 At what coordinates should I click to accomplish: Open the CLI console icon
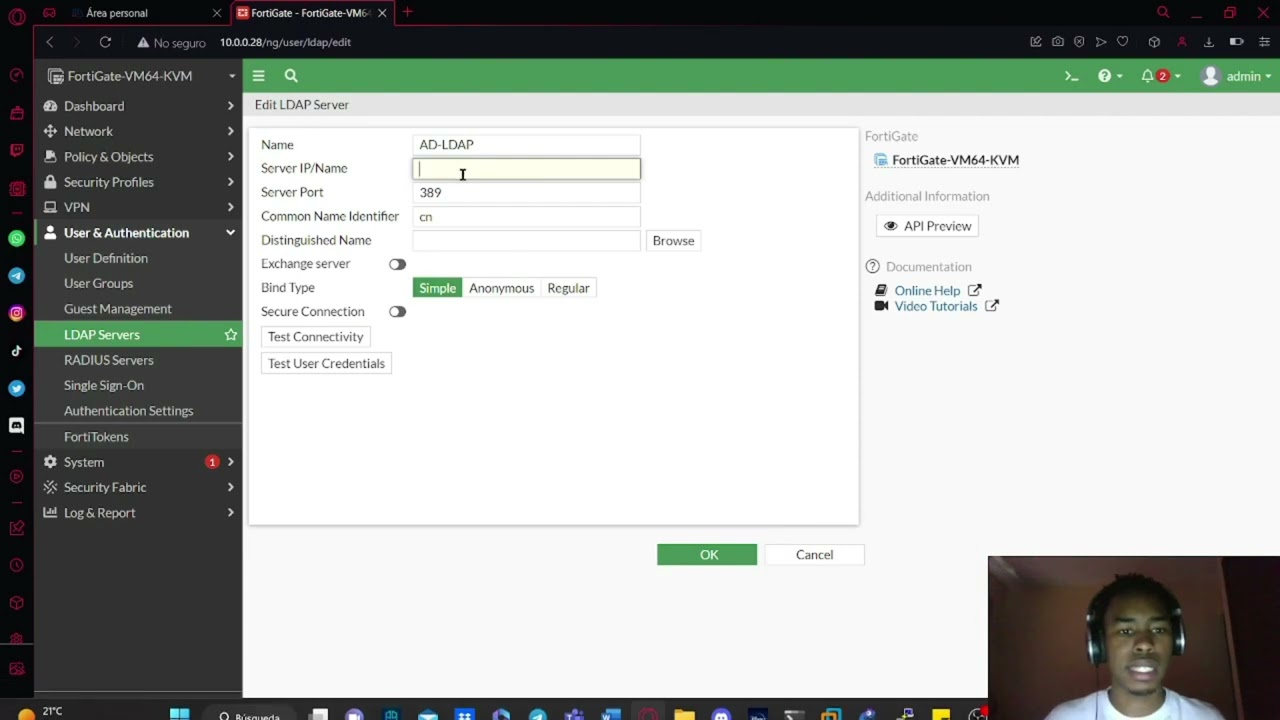pyautogui.click(x=1071, y=76)
